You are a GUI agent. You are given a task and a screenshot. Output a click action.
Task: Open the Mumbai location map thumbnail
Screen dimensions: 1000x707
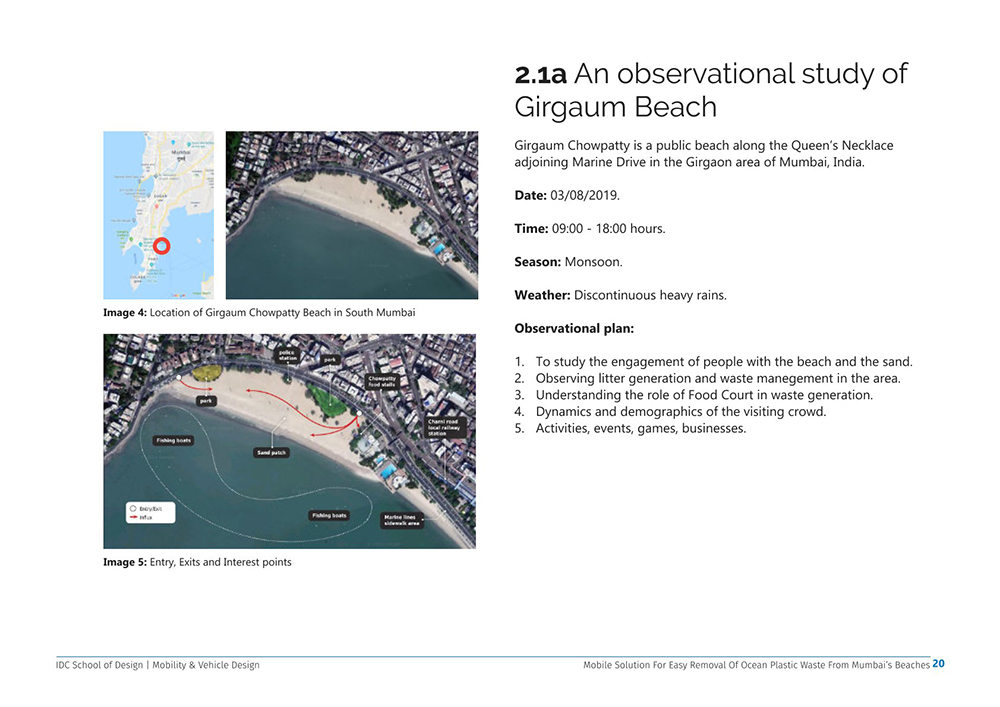click(158, 215)
